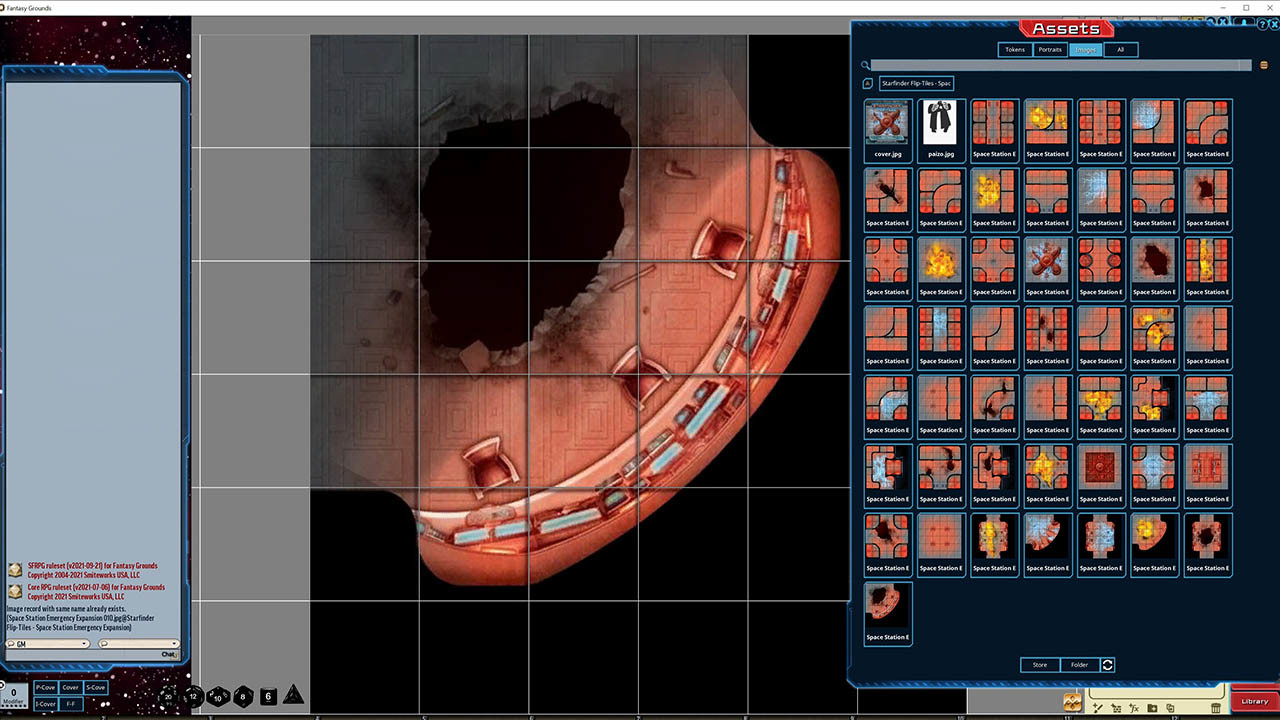Viewport: 1280px width, 720px height.
Task: Roll the d20 die icon
Action: point(167,697)
